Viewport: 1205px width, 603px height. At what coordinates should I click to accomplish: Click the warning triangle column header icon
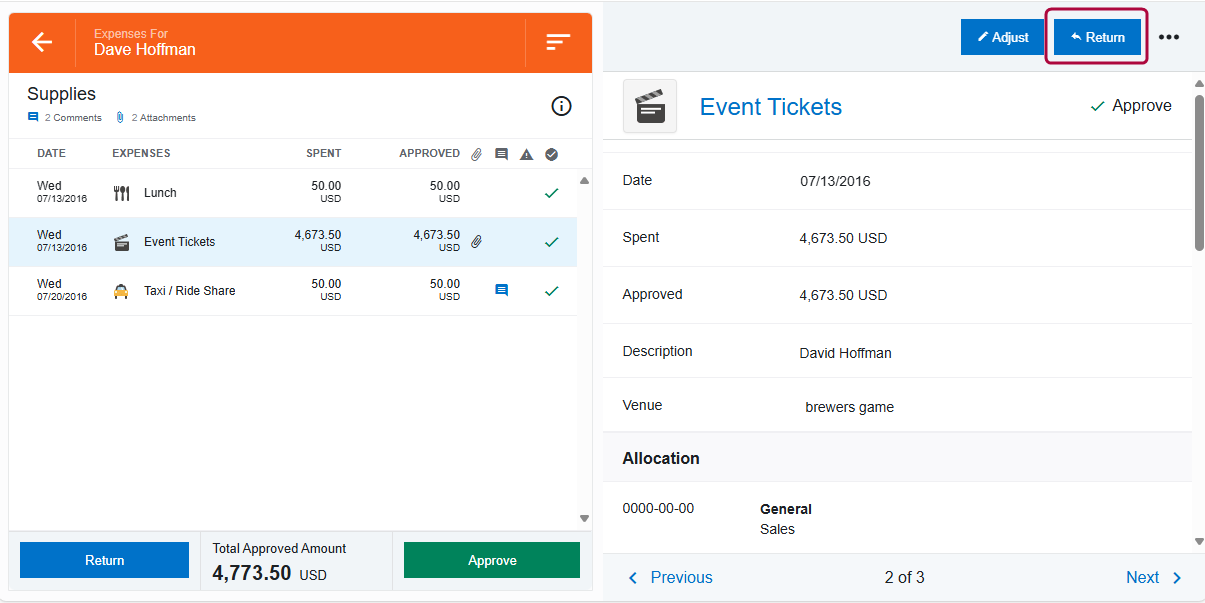[527, 154]
